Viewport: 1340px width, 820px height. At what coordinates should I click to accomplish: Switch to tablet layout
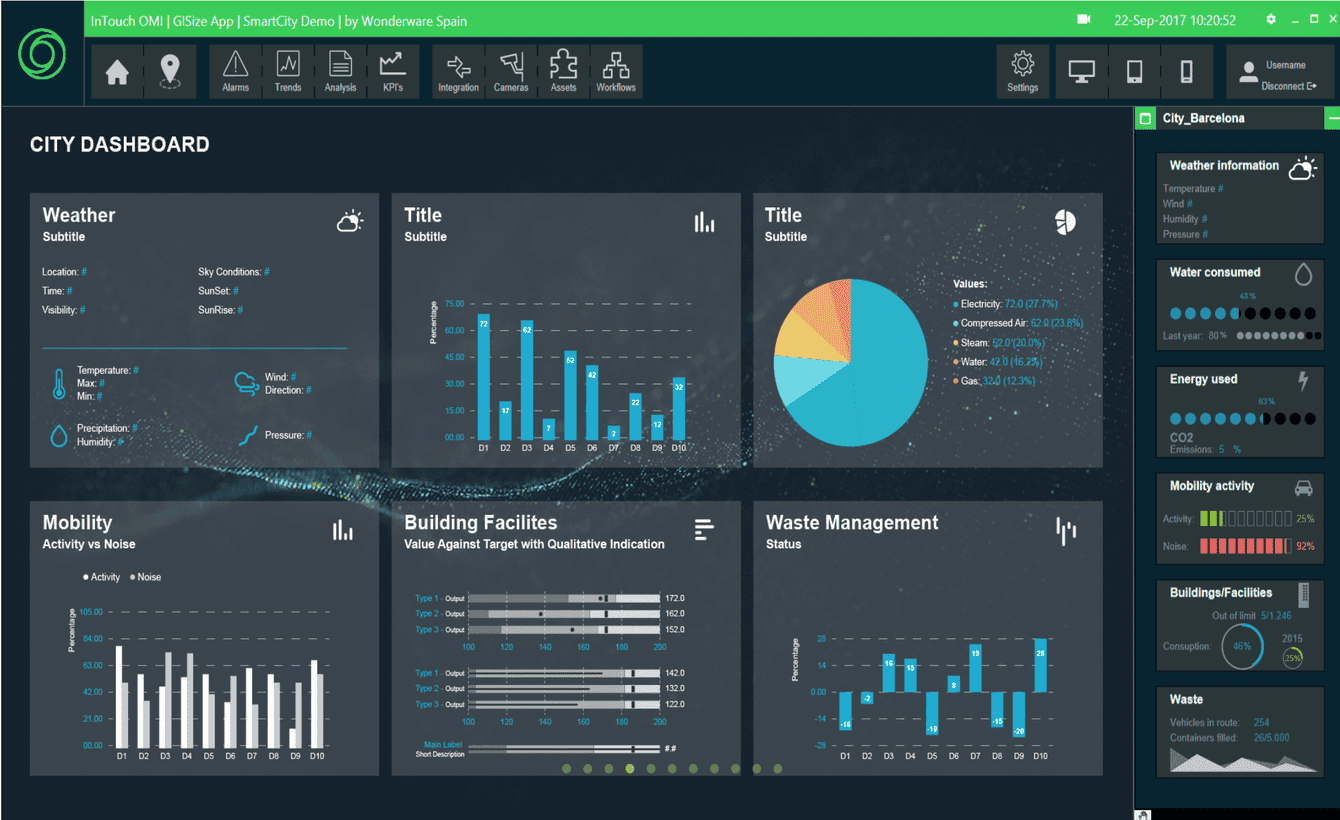click(1134, 72)
